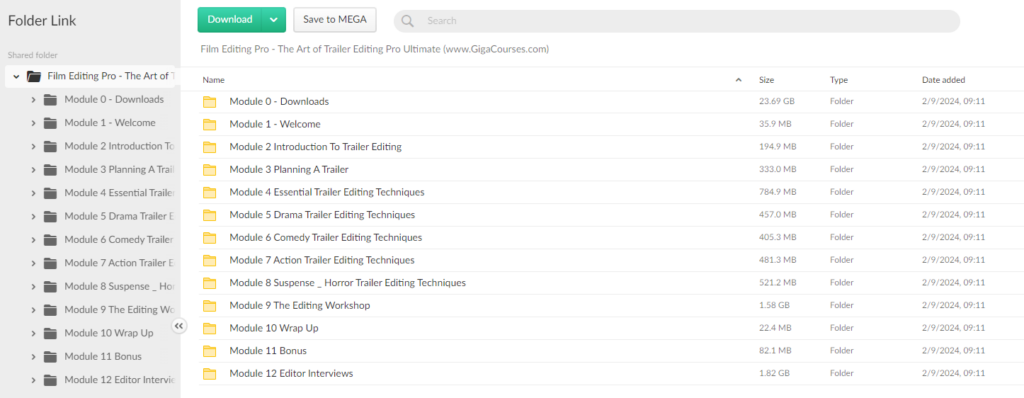Click the '521.2 MB' size value

[777, 283]
